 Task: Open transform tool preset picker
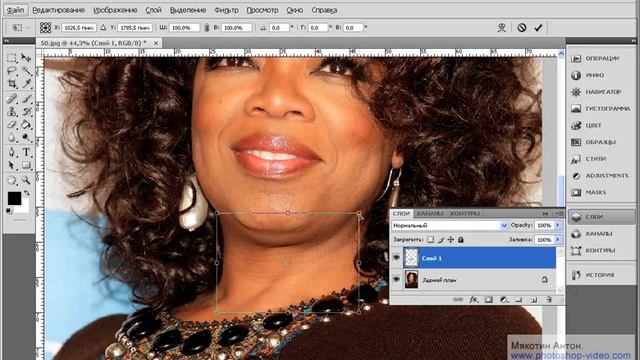(x=20, y=28)
